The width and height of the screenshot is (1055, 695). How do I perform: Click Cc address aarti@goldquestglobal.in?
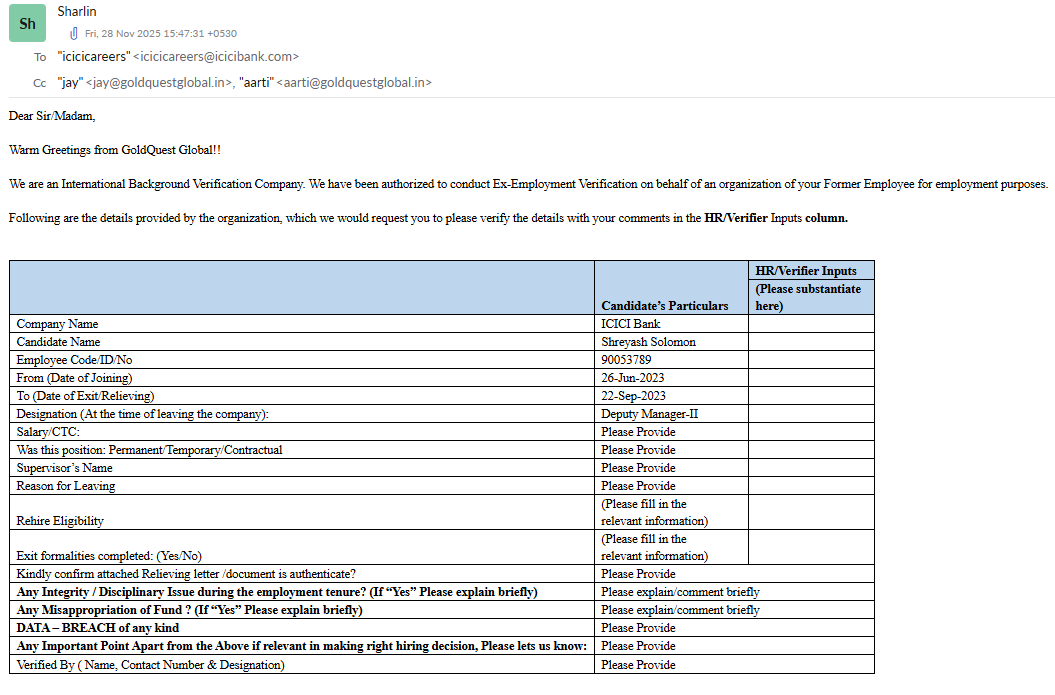click(354, 83)
